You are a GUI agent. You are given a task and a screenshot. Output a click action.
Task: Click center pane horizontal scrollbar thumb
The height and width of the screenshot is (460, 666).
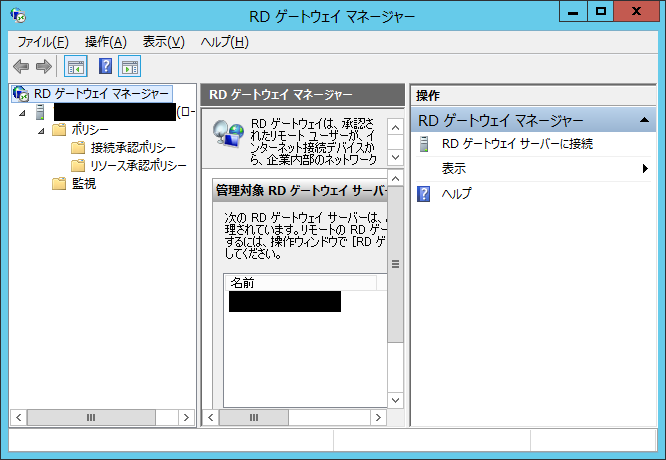pos(254,418)
